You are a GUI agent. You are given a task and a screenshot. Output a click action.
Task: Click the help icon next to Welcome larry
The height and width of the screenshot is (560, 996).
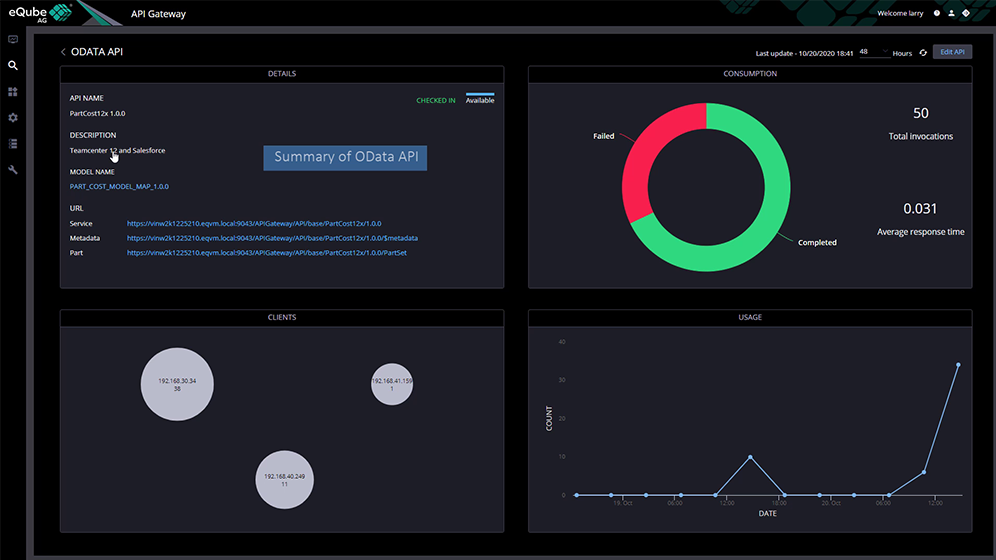tap(937, 14)
